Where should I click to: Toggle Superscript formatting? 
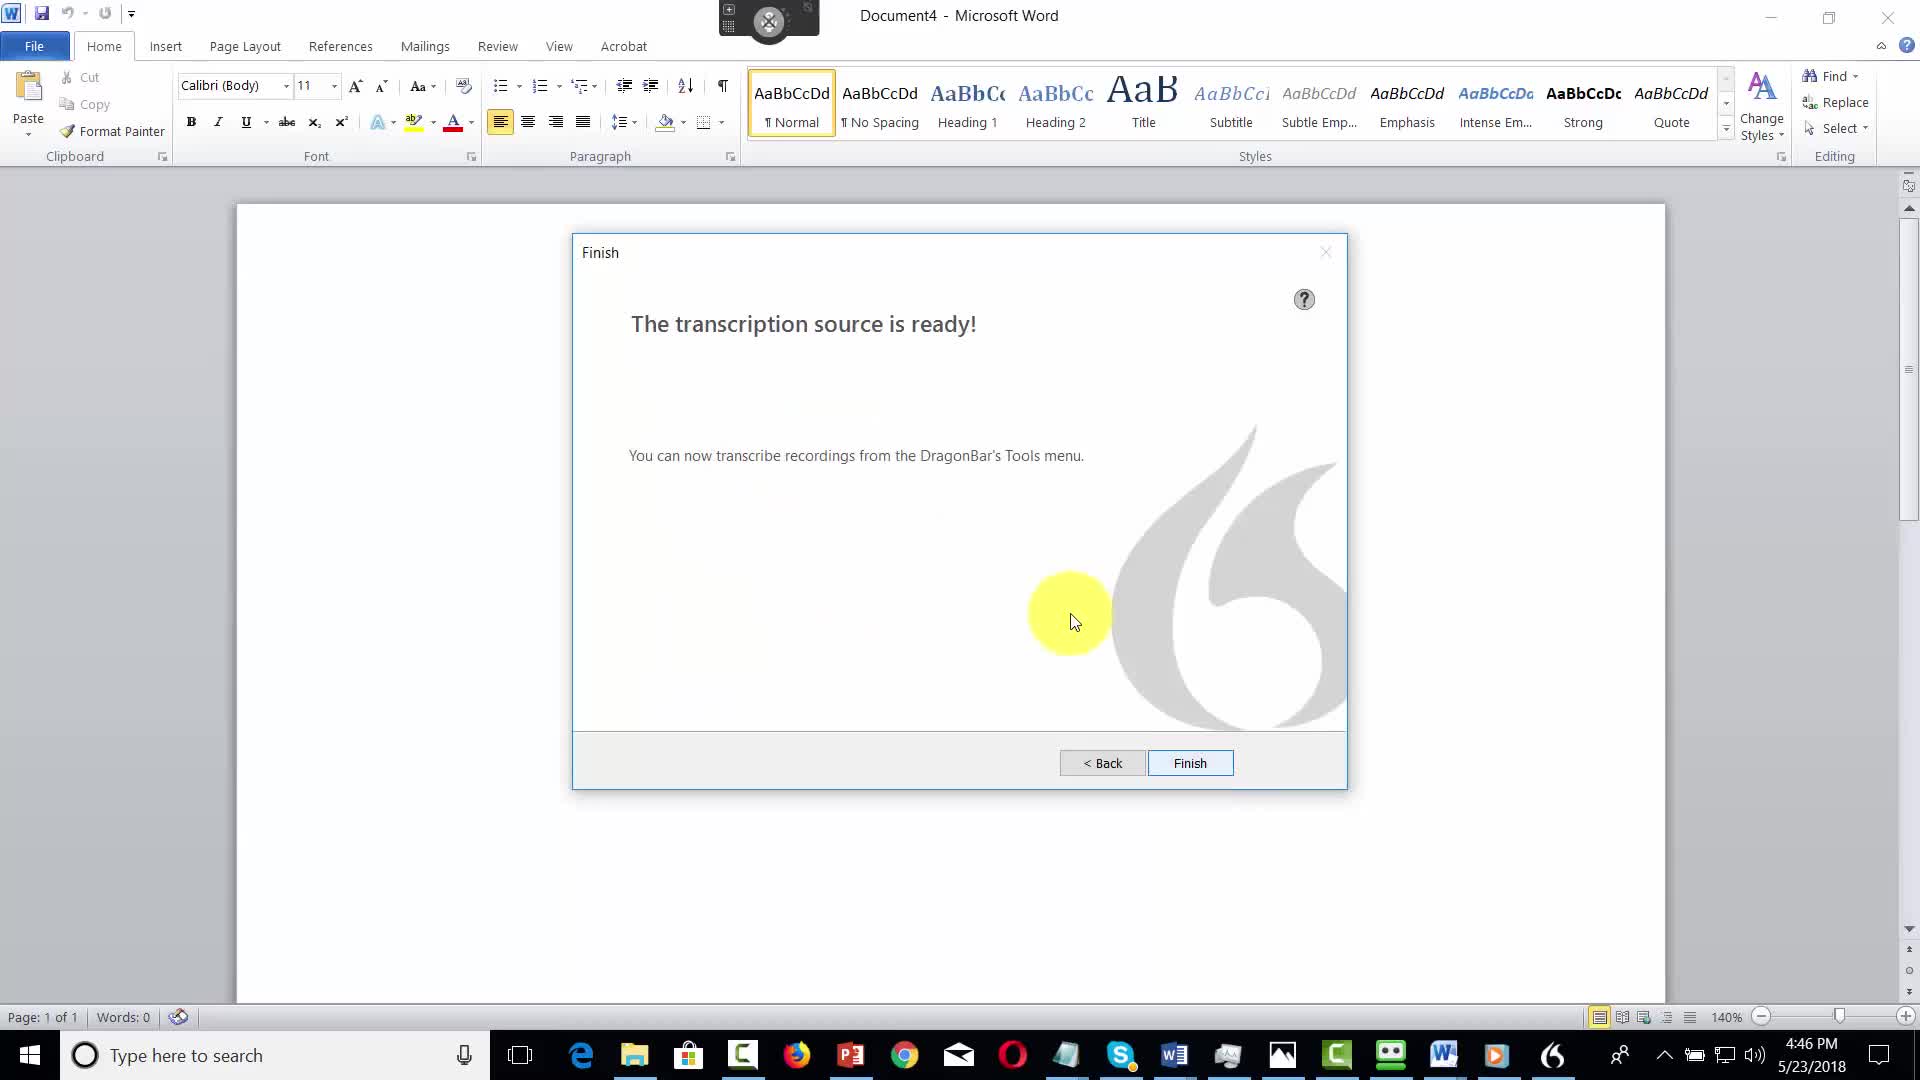point(341,122)
